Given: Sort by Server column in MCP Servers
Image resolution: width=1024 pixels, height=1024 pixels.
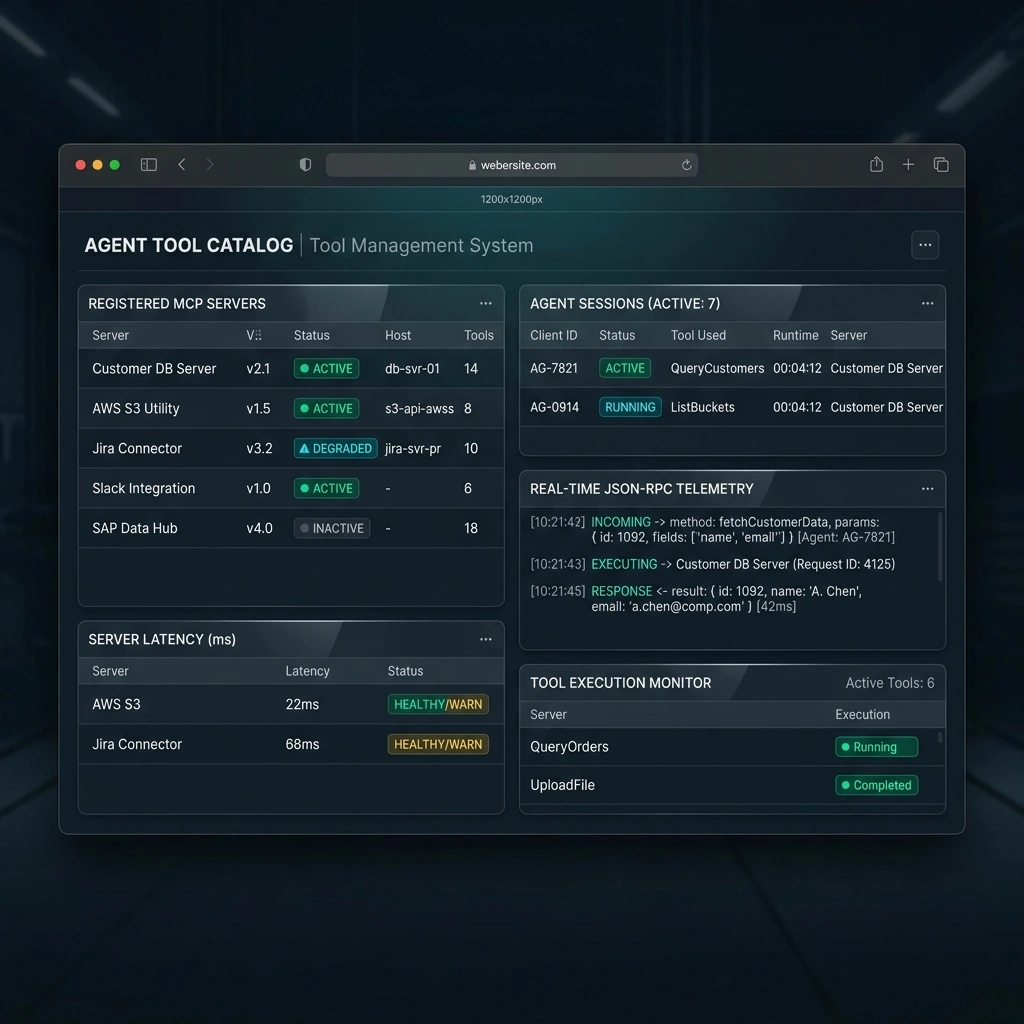Looking at the screenshot, I should pyautogui.click(x=110, y=335).
